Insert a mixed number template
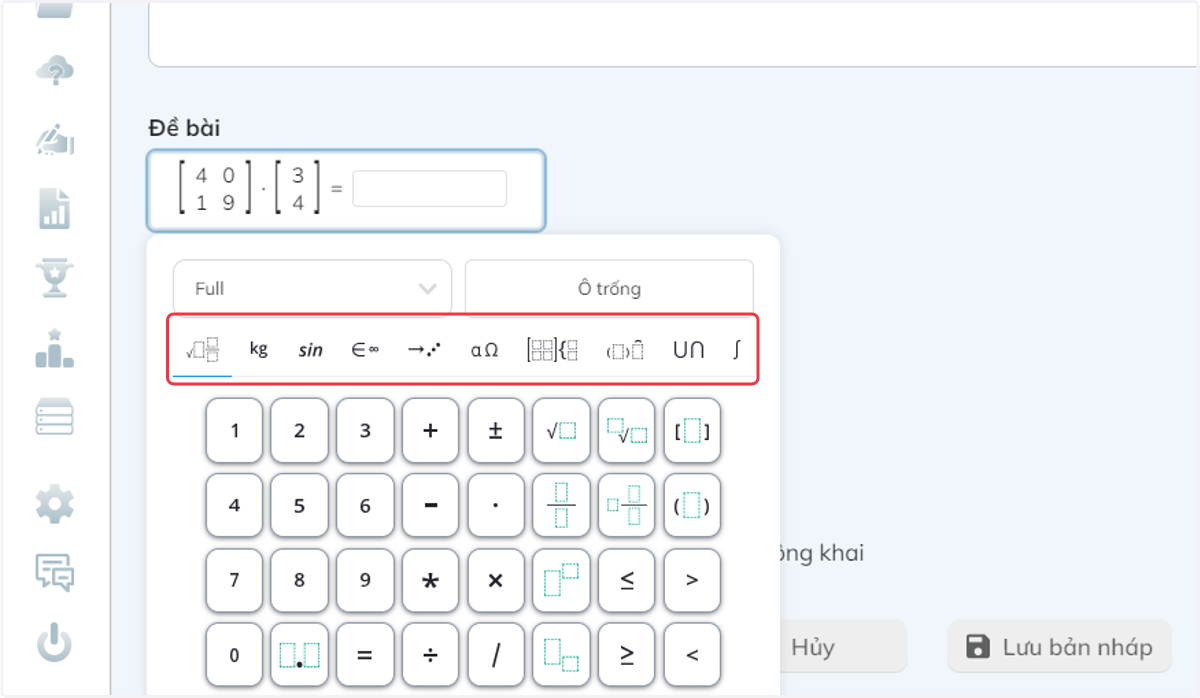 point(627,505)
